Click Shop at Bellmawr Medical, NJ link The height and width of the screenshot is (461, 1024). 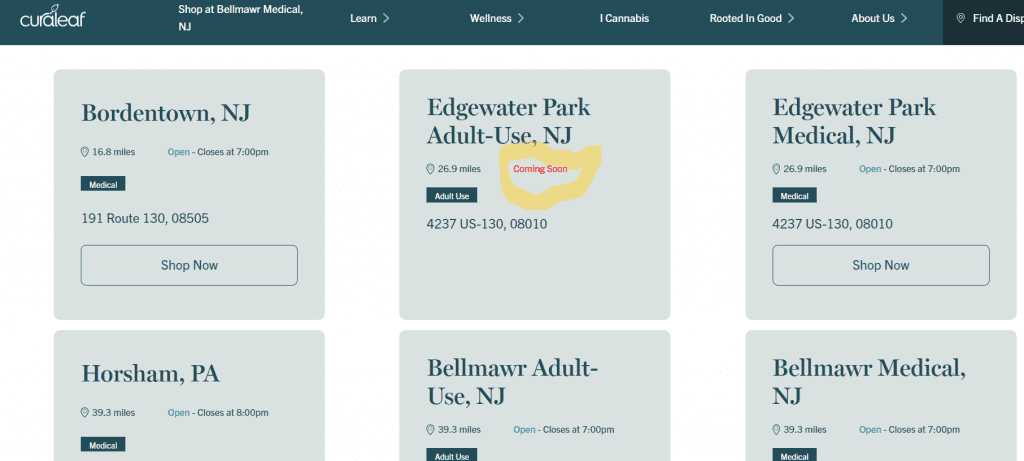pos(240,18)
